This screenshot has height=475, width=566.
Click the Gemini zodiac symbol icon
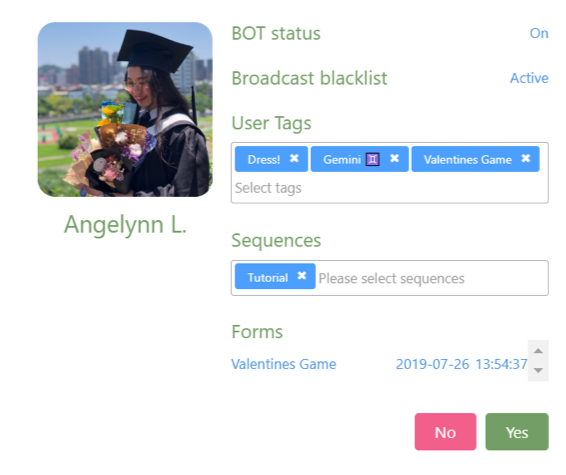click(373, 159)
